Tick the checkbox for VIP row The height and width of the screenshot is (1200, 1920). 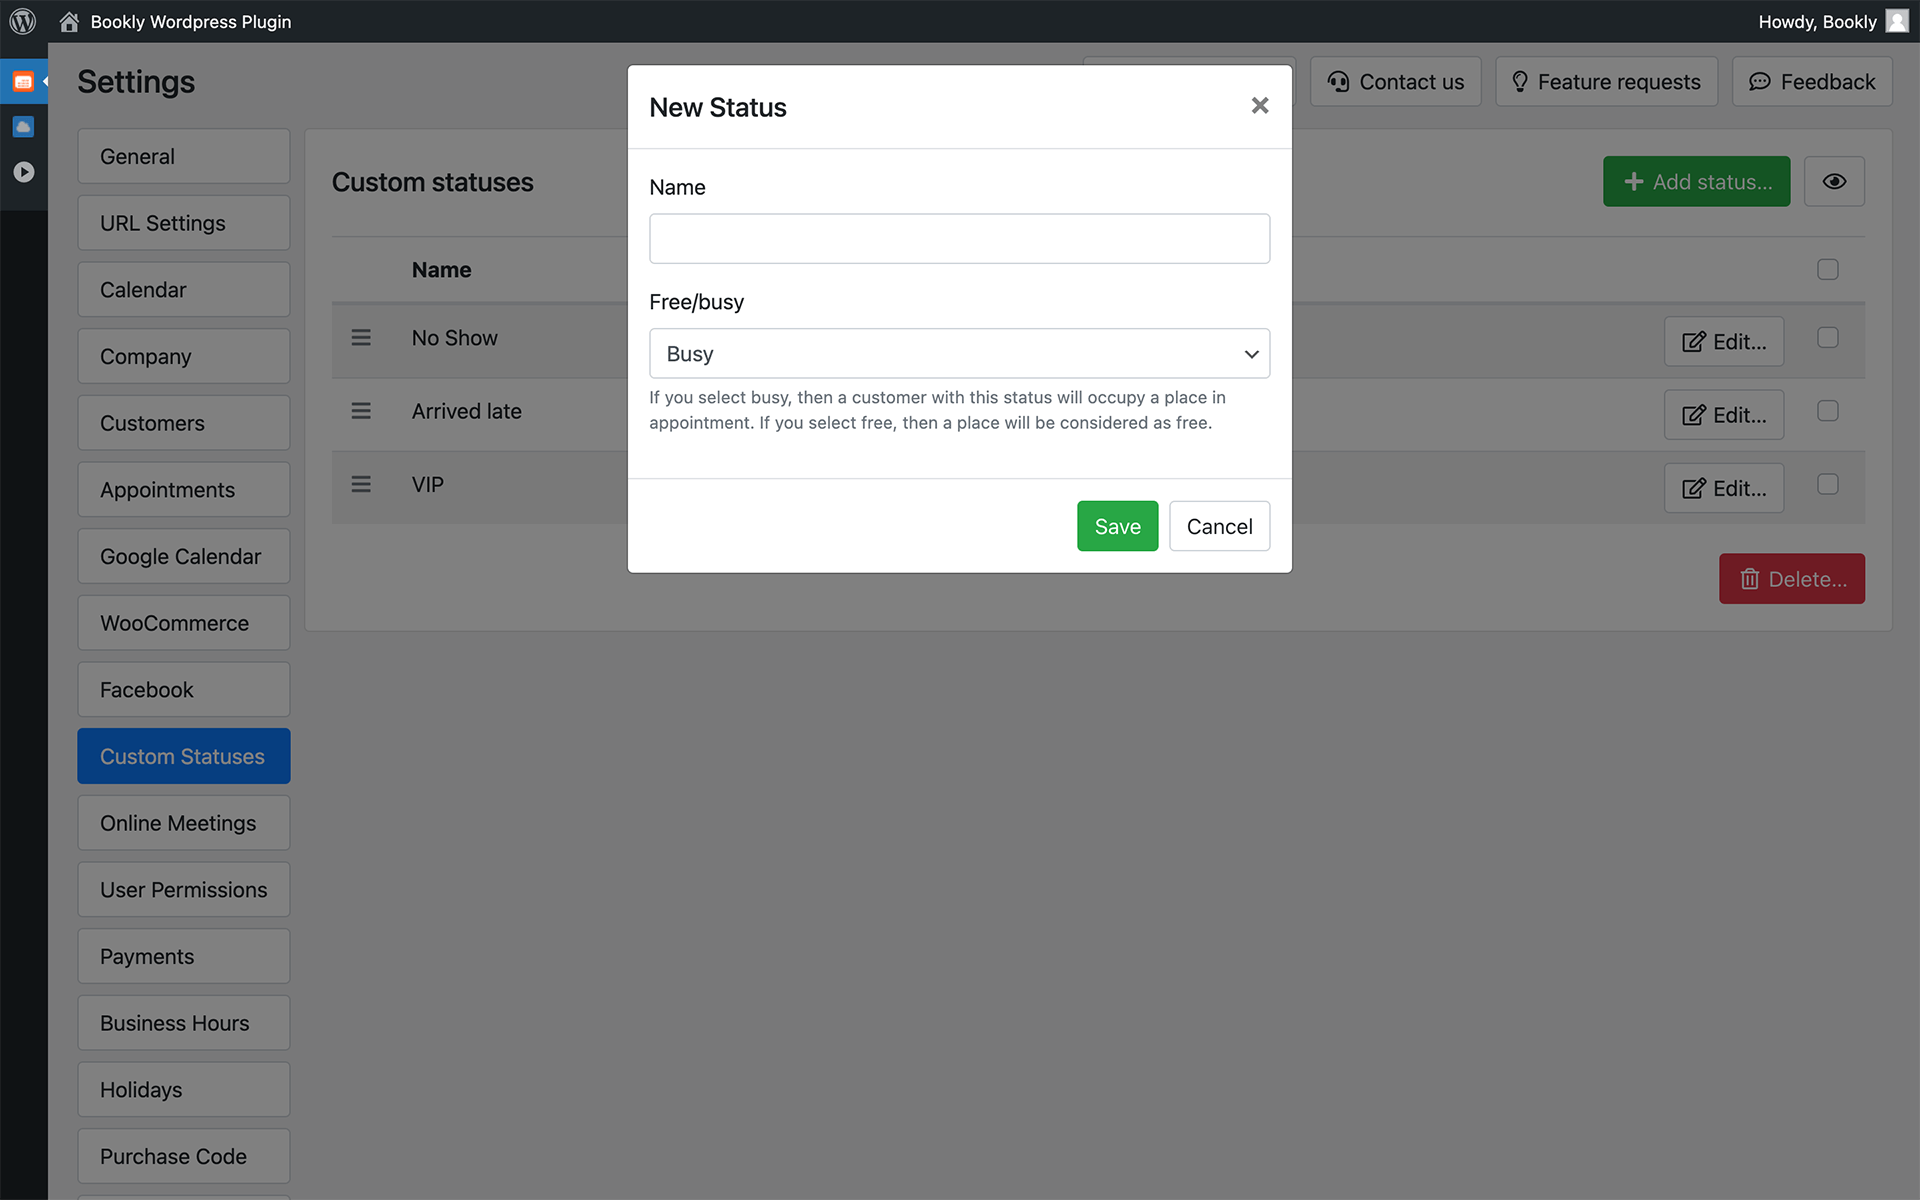click(x=1827, y=485)
